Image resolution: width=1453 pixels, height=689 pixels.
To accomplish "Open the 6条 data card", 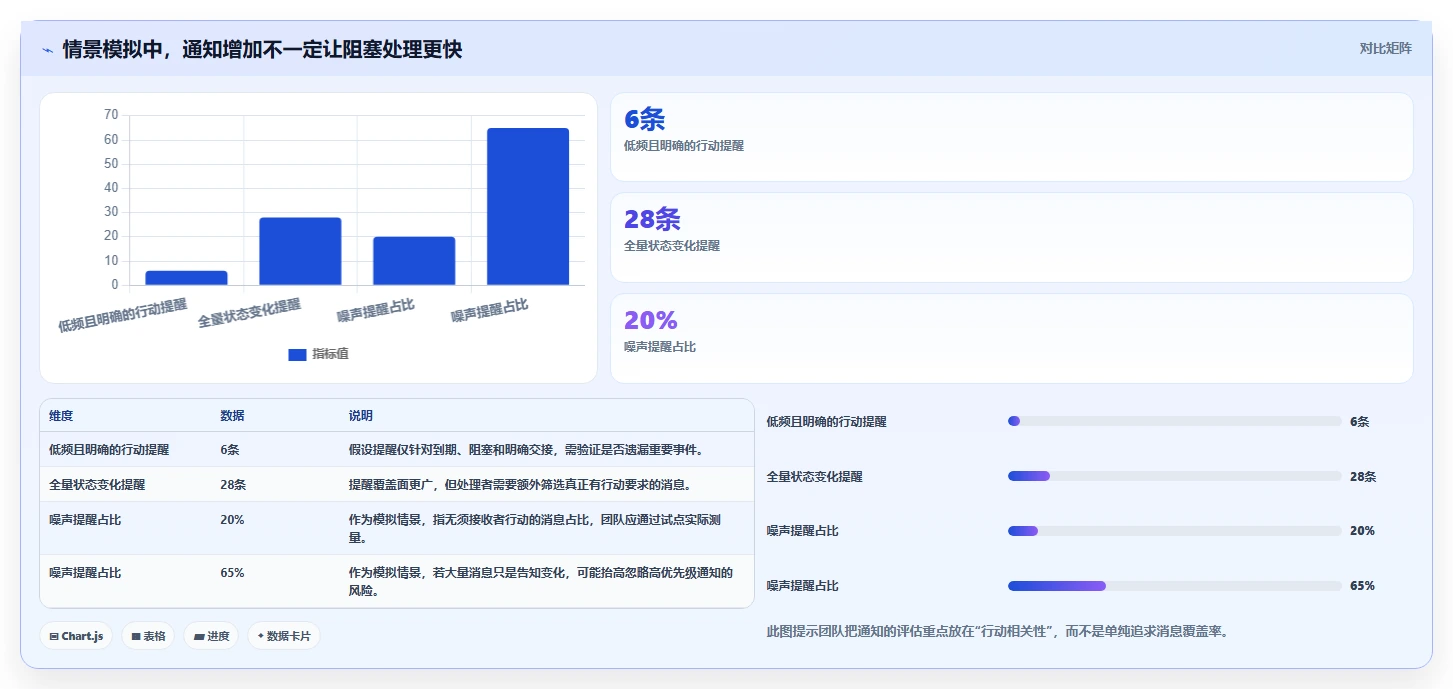I will [1011, 137].
